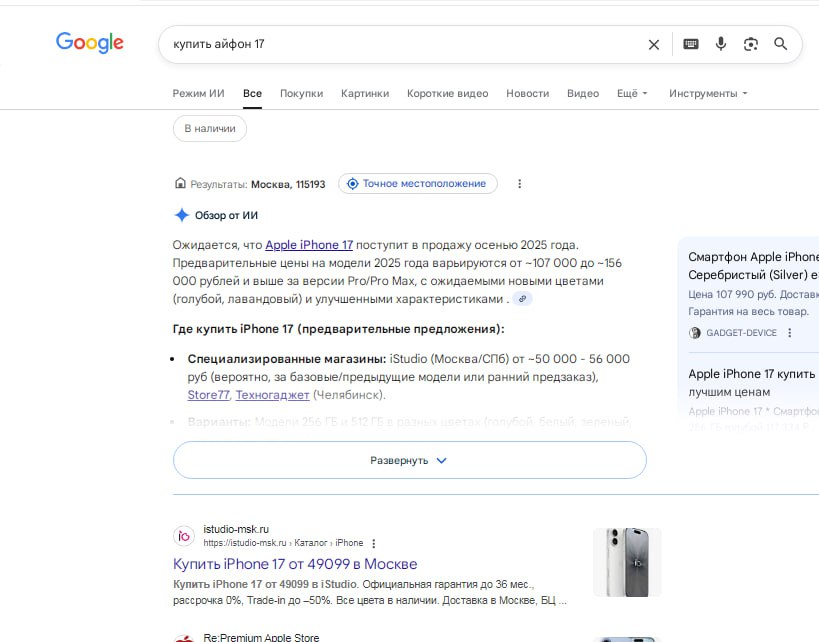Open the «Инструменты» dropdown
Screen dimensions: 819x642
point(708,93)
